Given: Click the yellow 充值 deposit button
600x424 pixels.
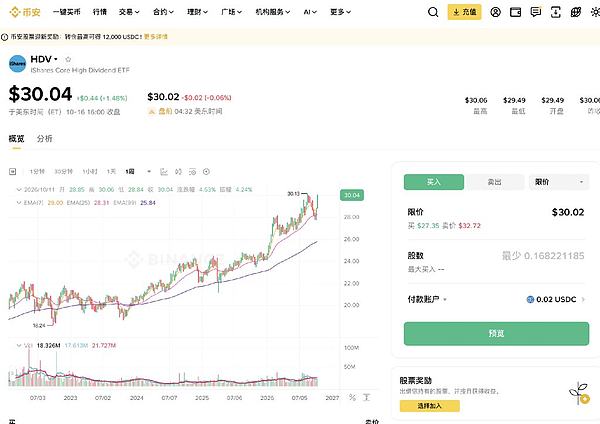Looking at the screenshot, I should point(465,12).
